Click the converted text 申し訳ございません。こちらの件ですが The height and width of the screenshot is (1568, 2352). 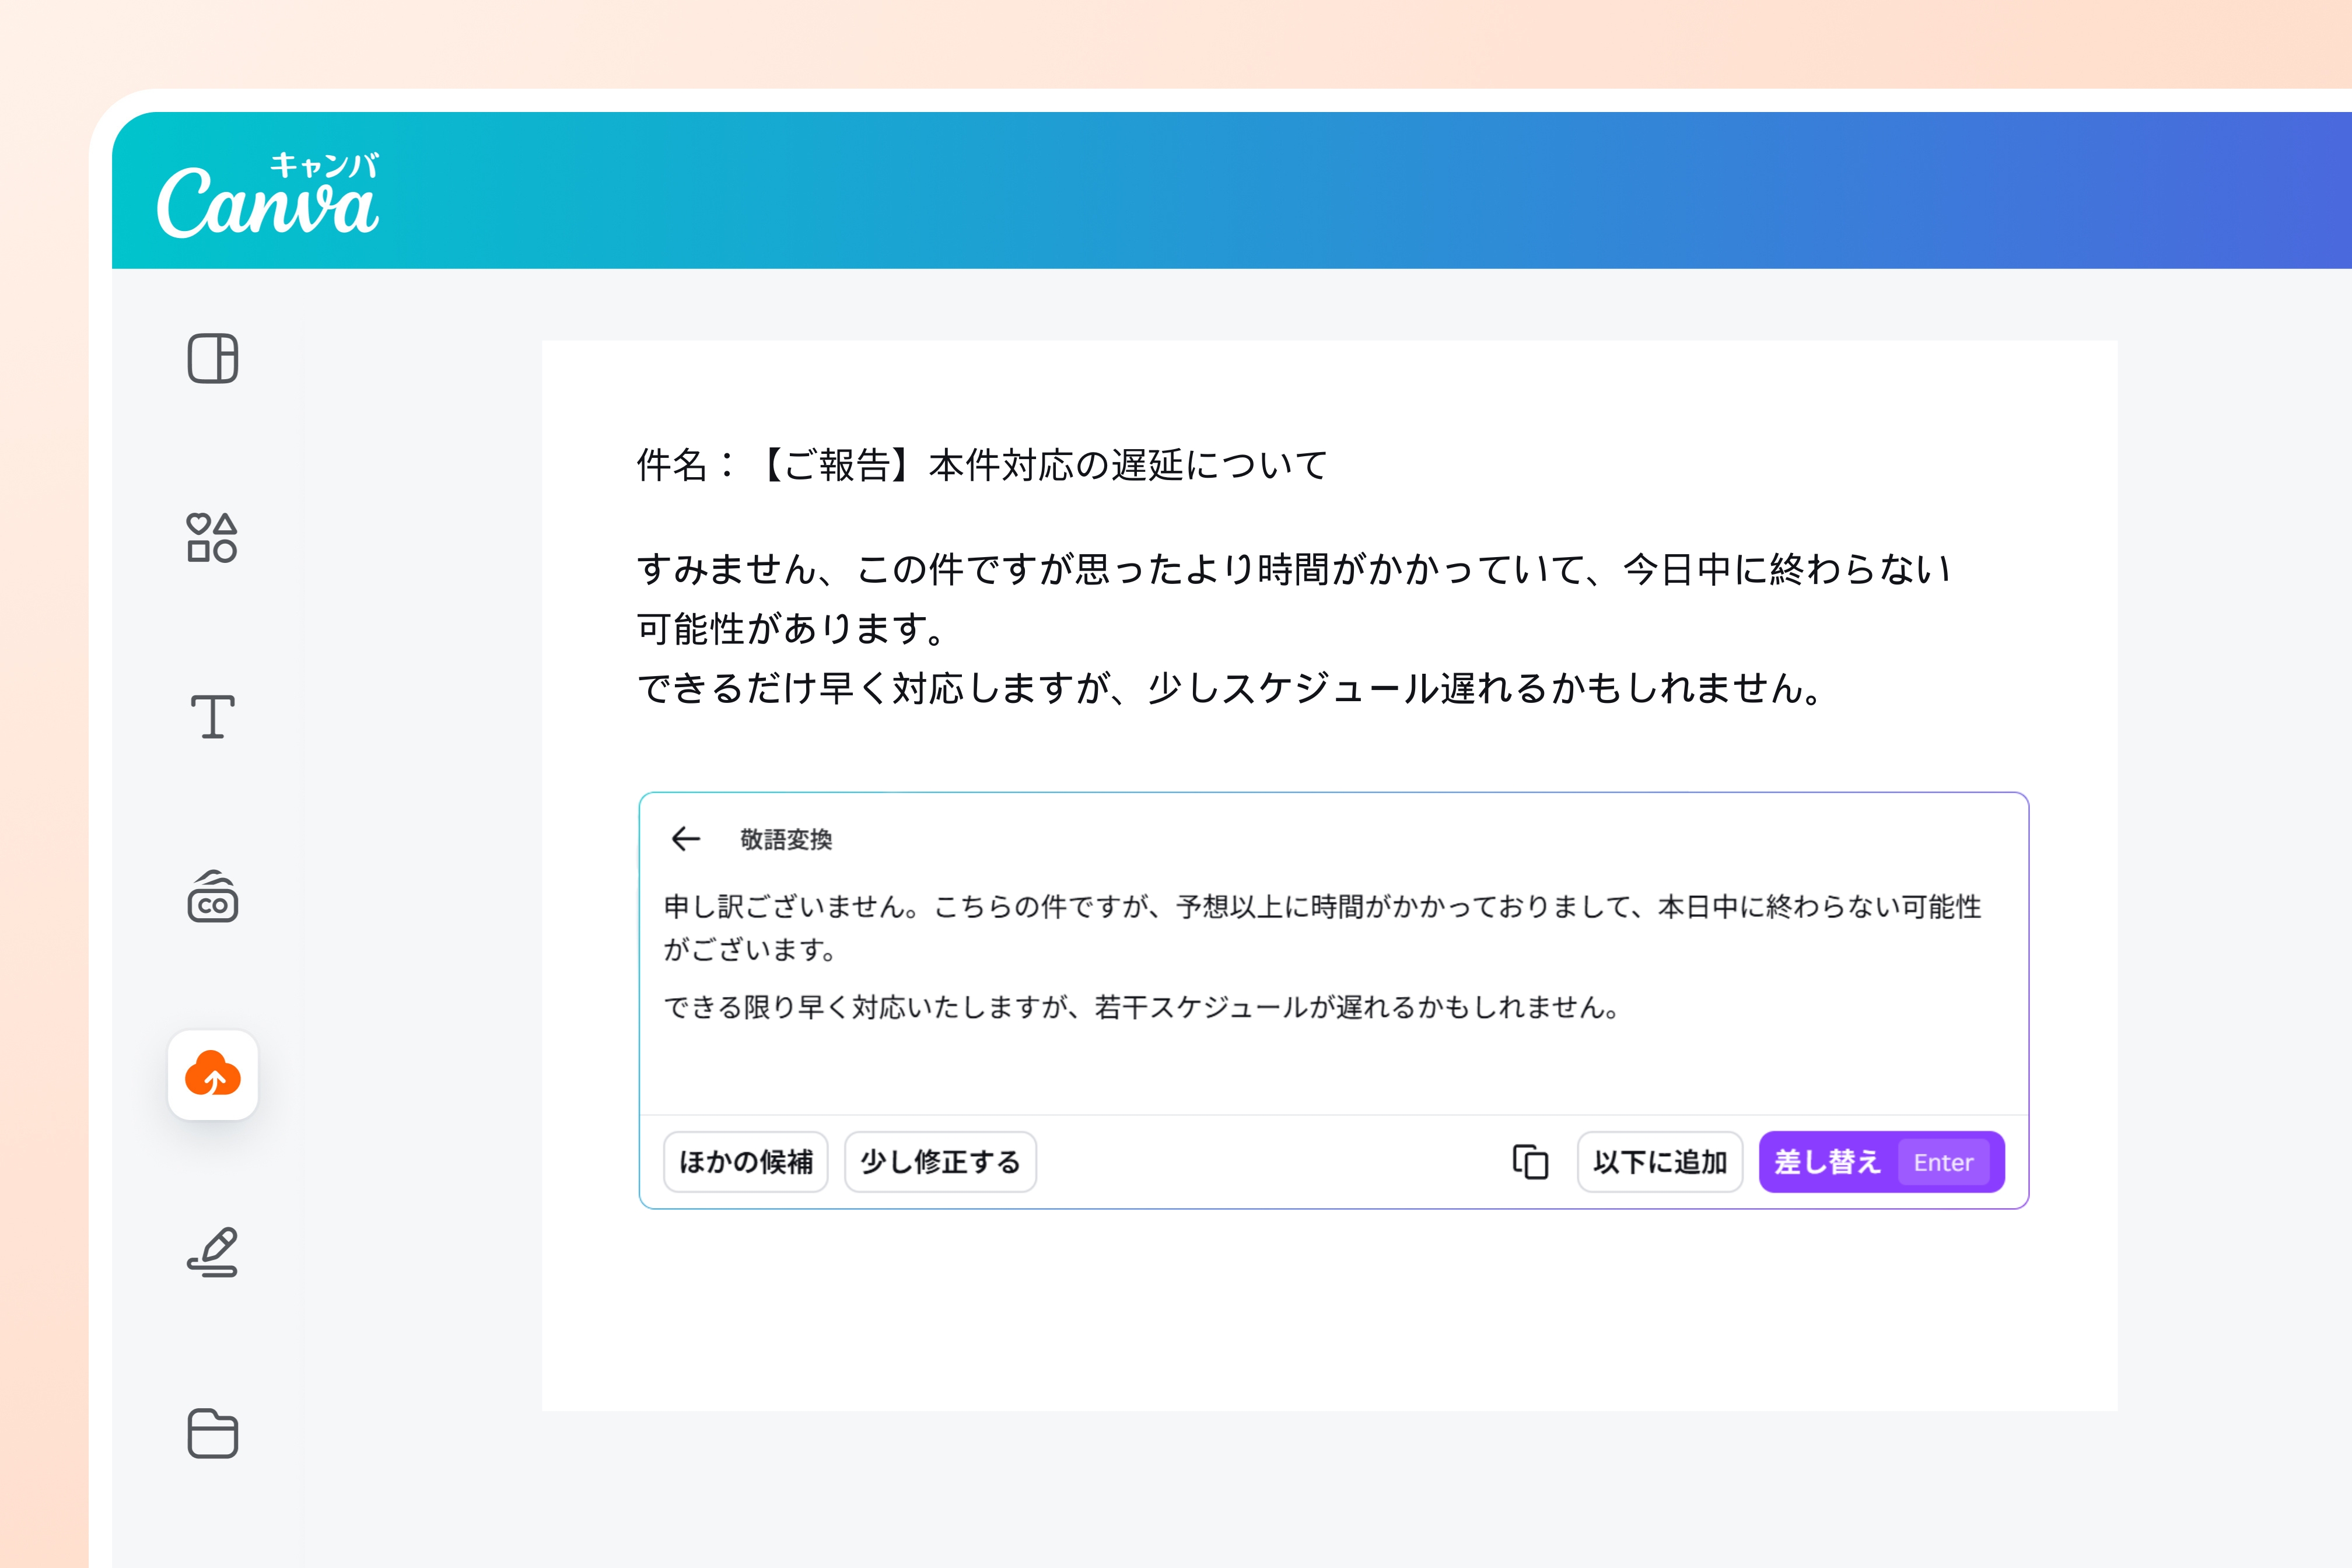1323,927
